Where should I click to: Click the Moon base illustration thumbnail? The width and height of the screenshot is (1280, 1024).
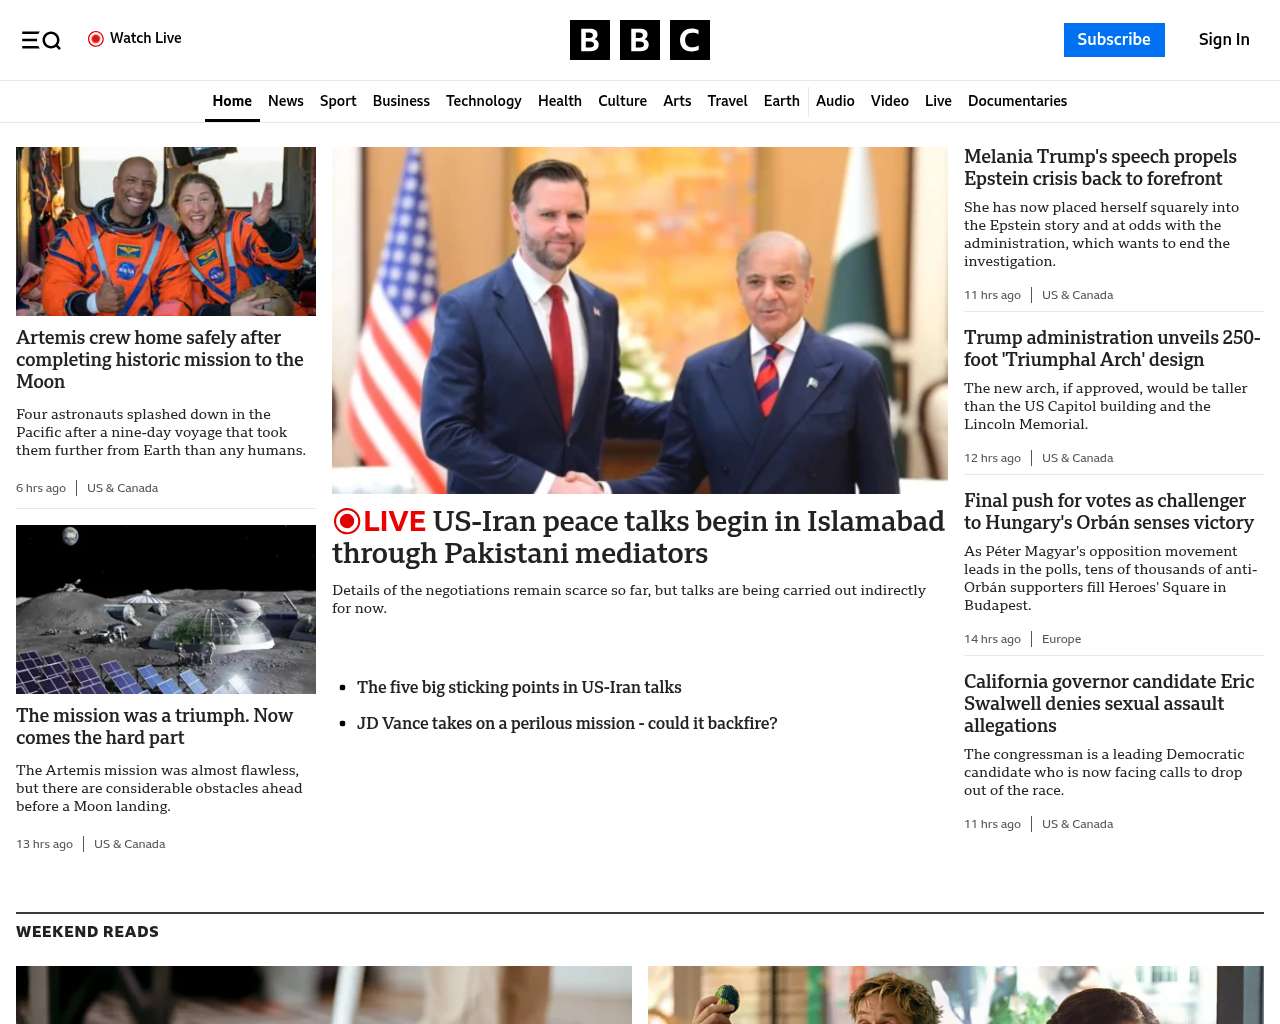pyautogui.click(x=166, y=609)
